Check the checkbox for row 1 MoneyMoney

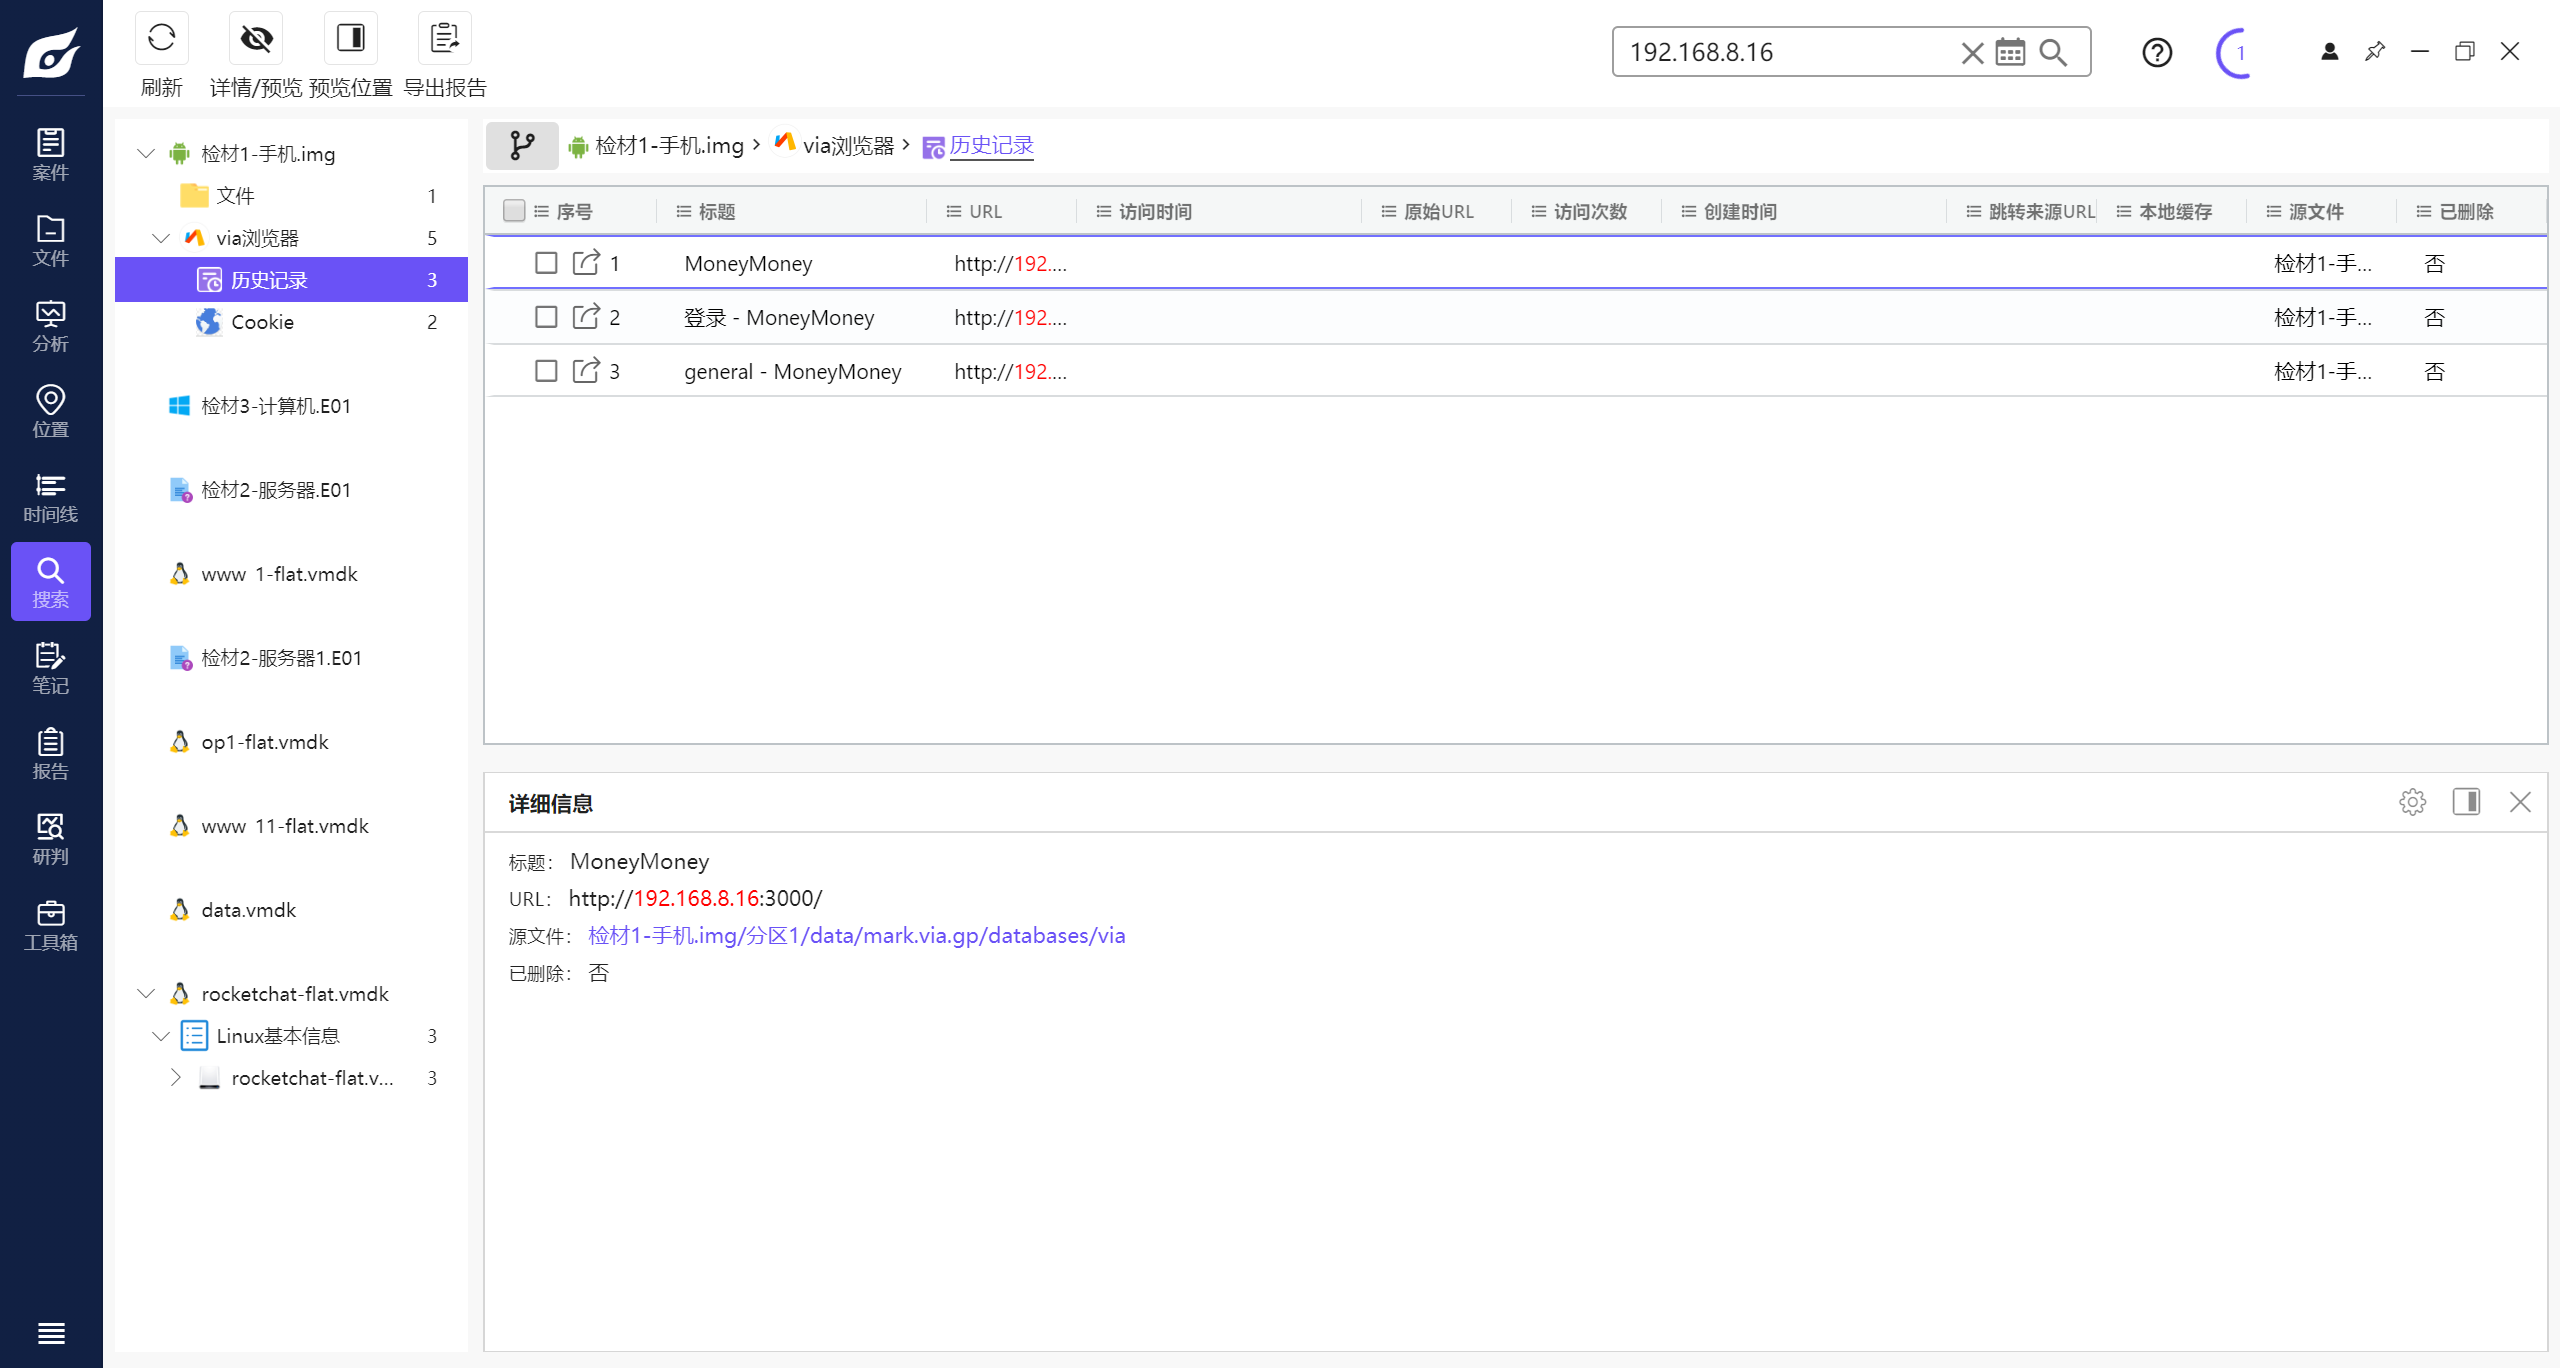pyautogui.click(x=546, y=263)
